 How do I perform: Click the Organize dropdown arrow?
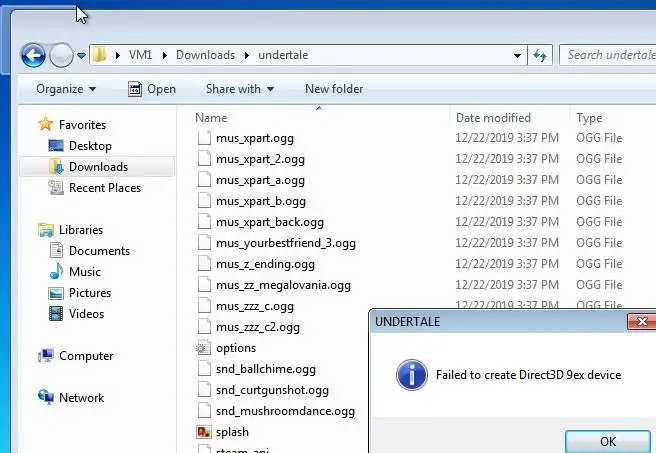click(x=92, y=89)
